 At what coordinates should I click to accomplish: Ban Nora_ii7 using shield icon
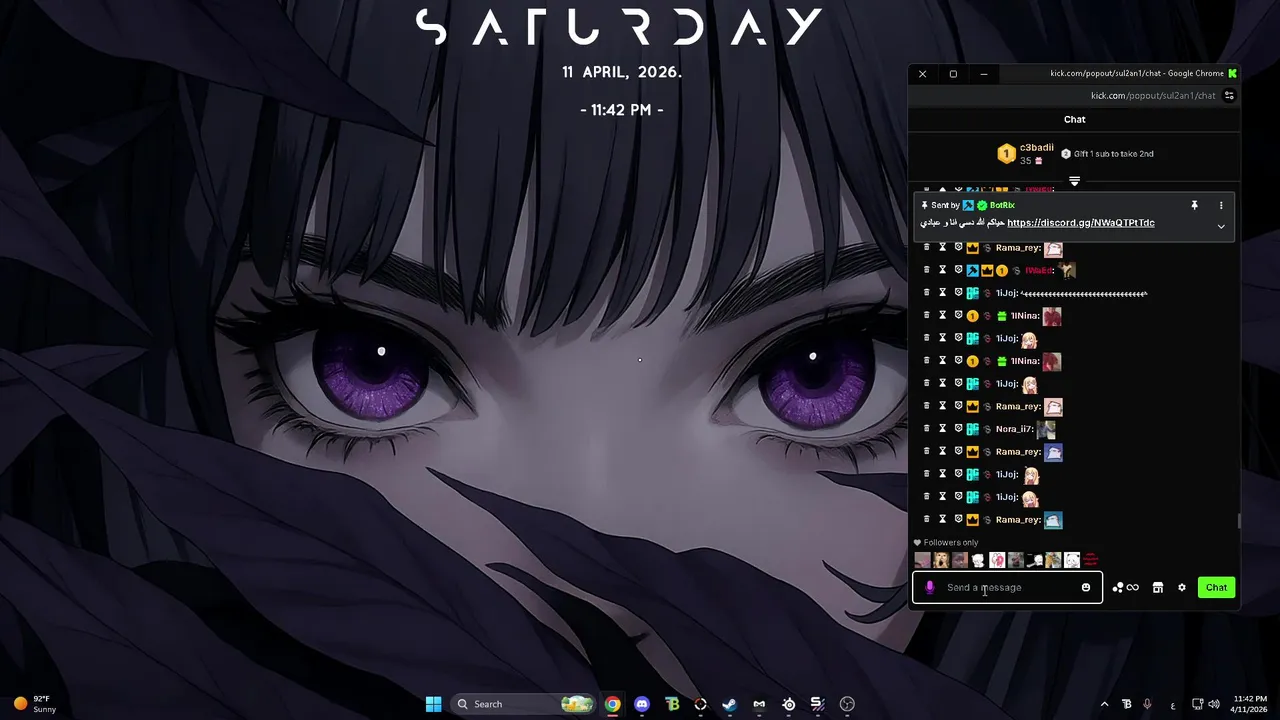point(958,429)
